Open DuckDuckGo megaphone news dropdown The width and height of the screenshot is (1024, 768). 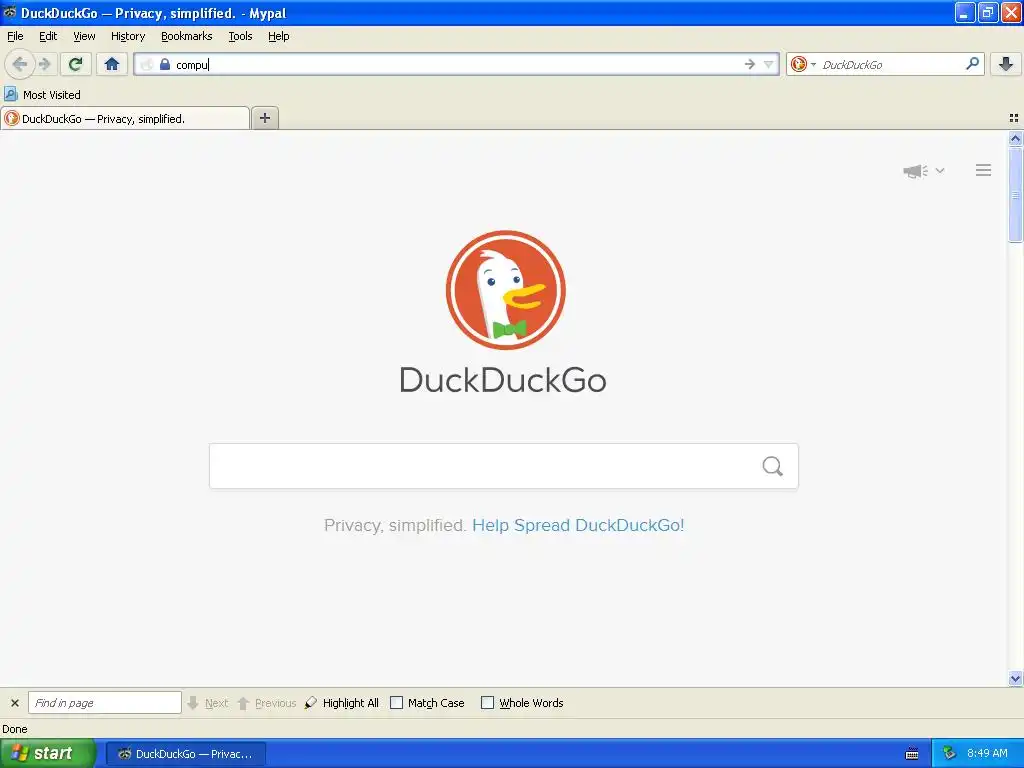(923, 171)
